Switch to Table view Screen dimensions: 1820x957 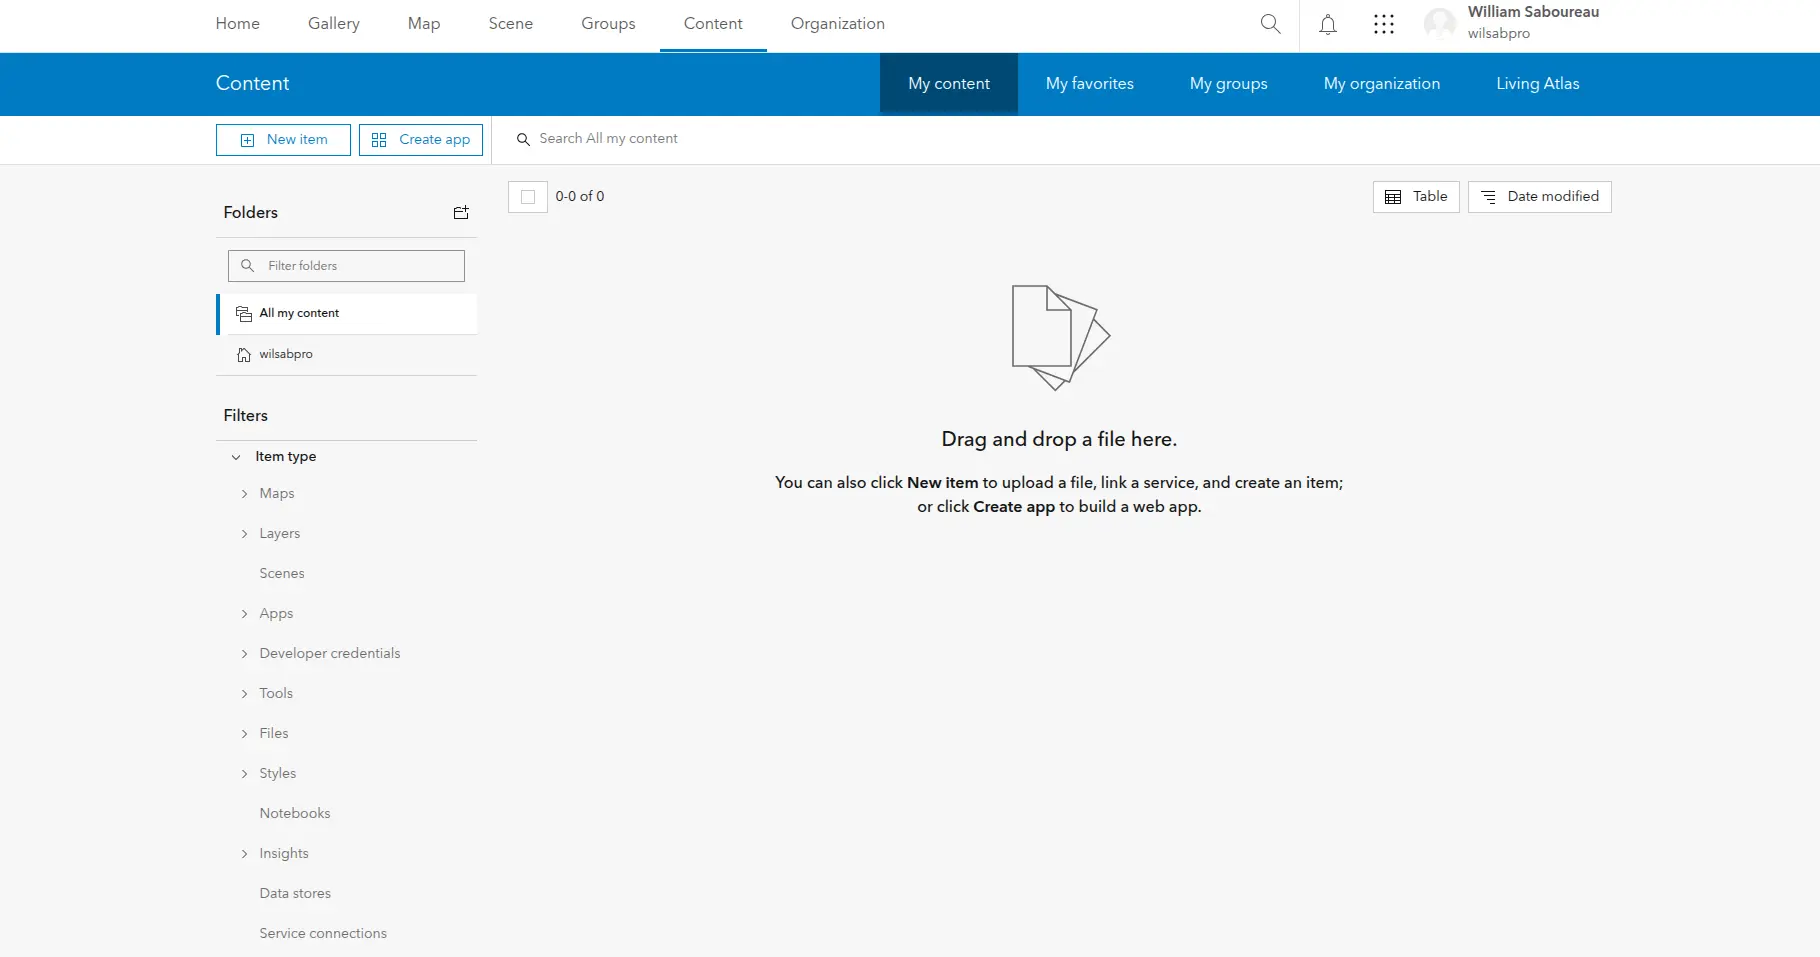1414,196
